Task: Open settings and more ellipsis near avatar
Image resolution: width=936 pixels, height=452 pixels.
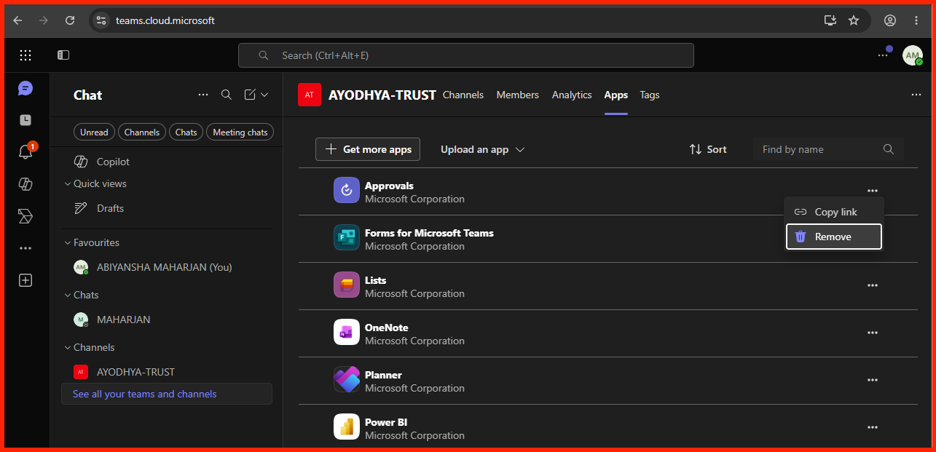Action: pyautogui.click(x=882, y=56)
